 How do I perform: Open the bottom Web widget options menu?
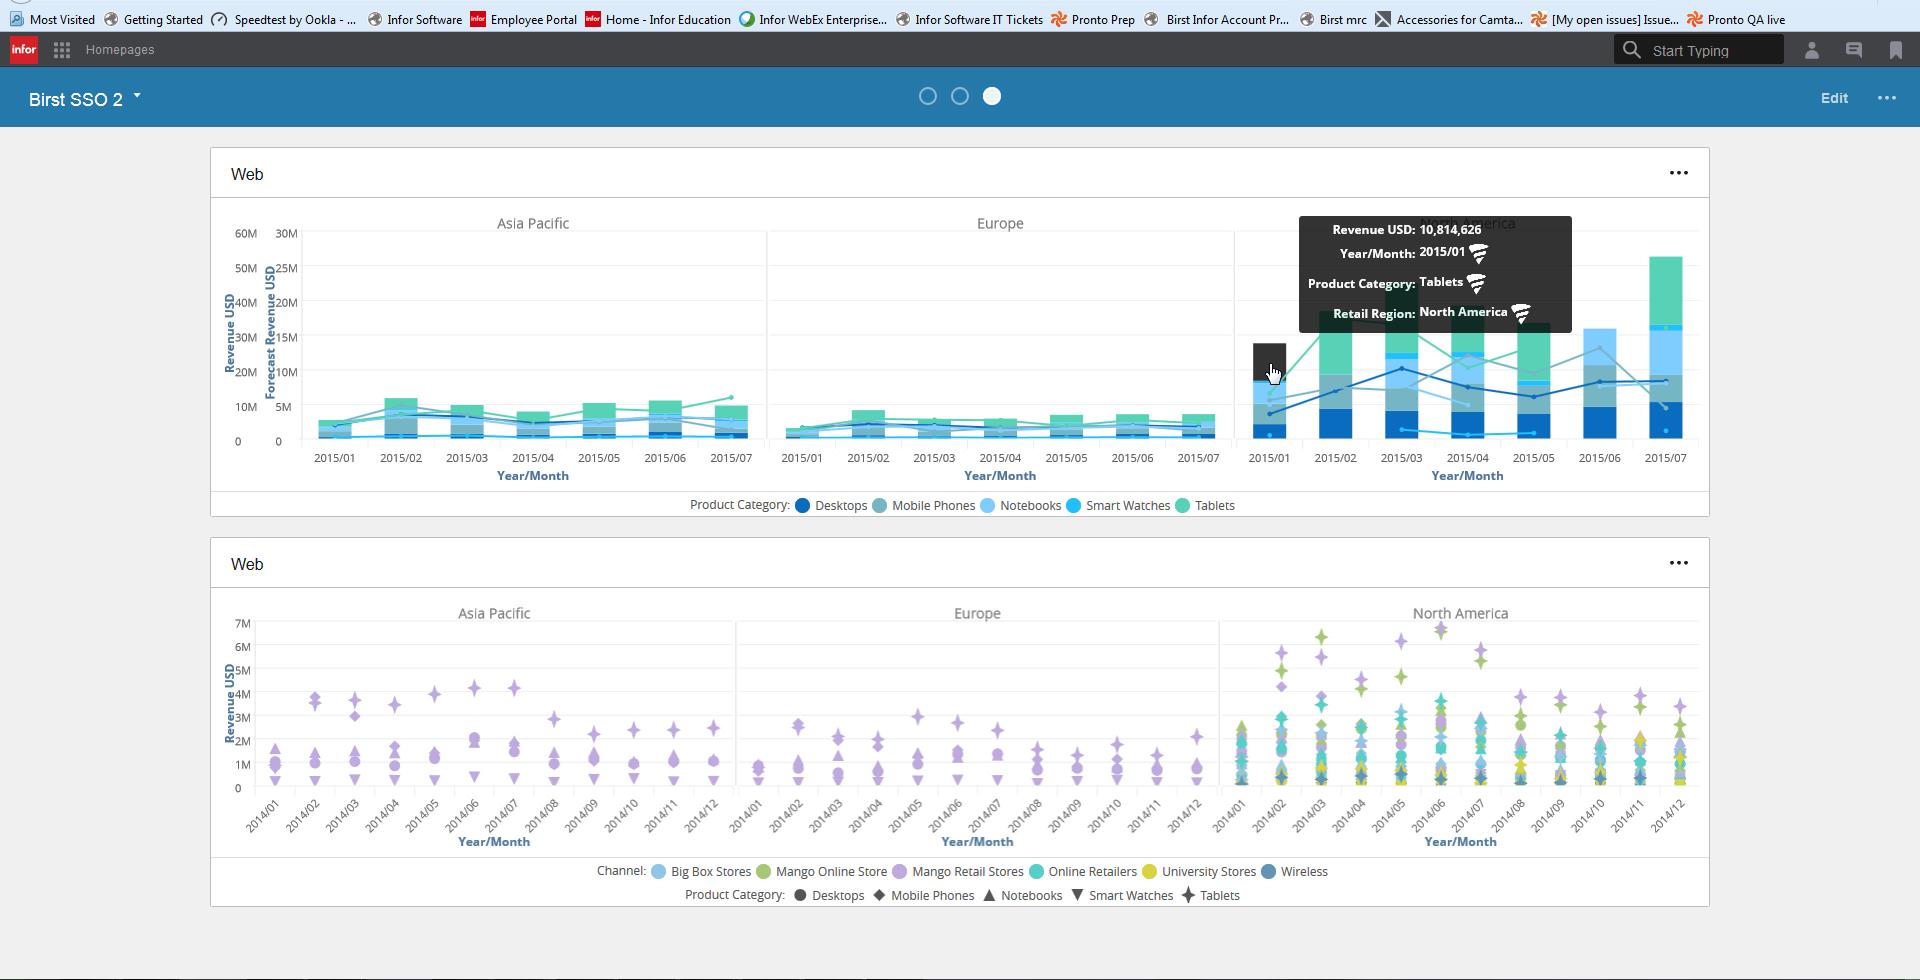pos(1678,563)
